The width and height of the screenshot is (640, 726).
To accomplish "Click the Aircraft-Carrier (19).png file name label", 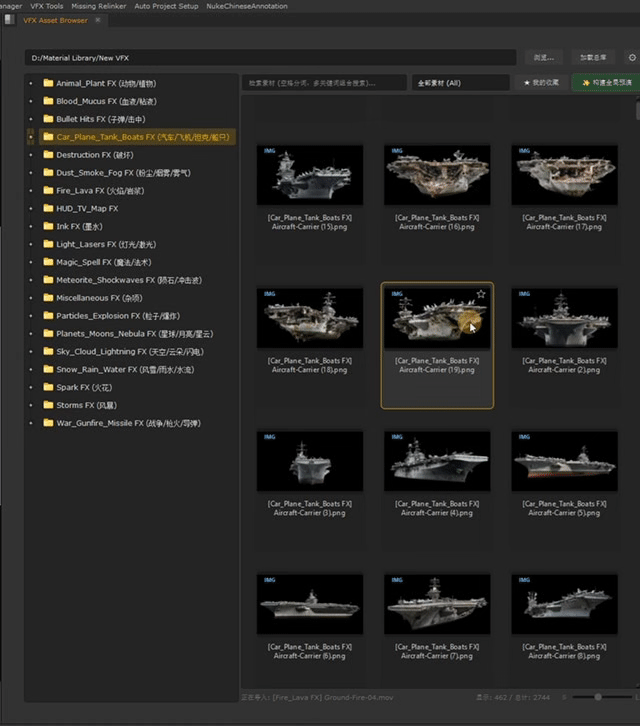I will (x=437, y=365).
